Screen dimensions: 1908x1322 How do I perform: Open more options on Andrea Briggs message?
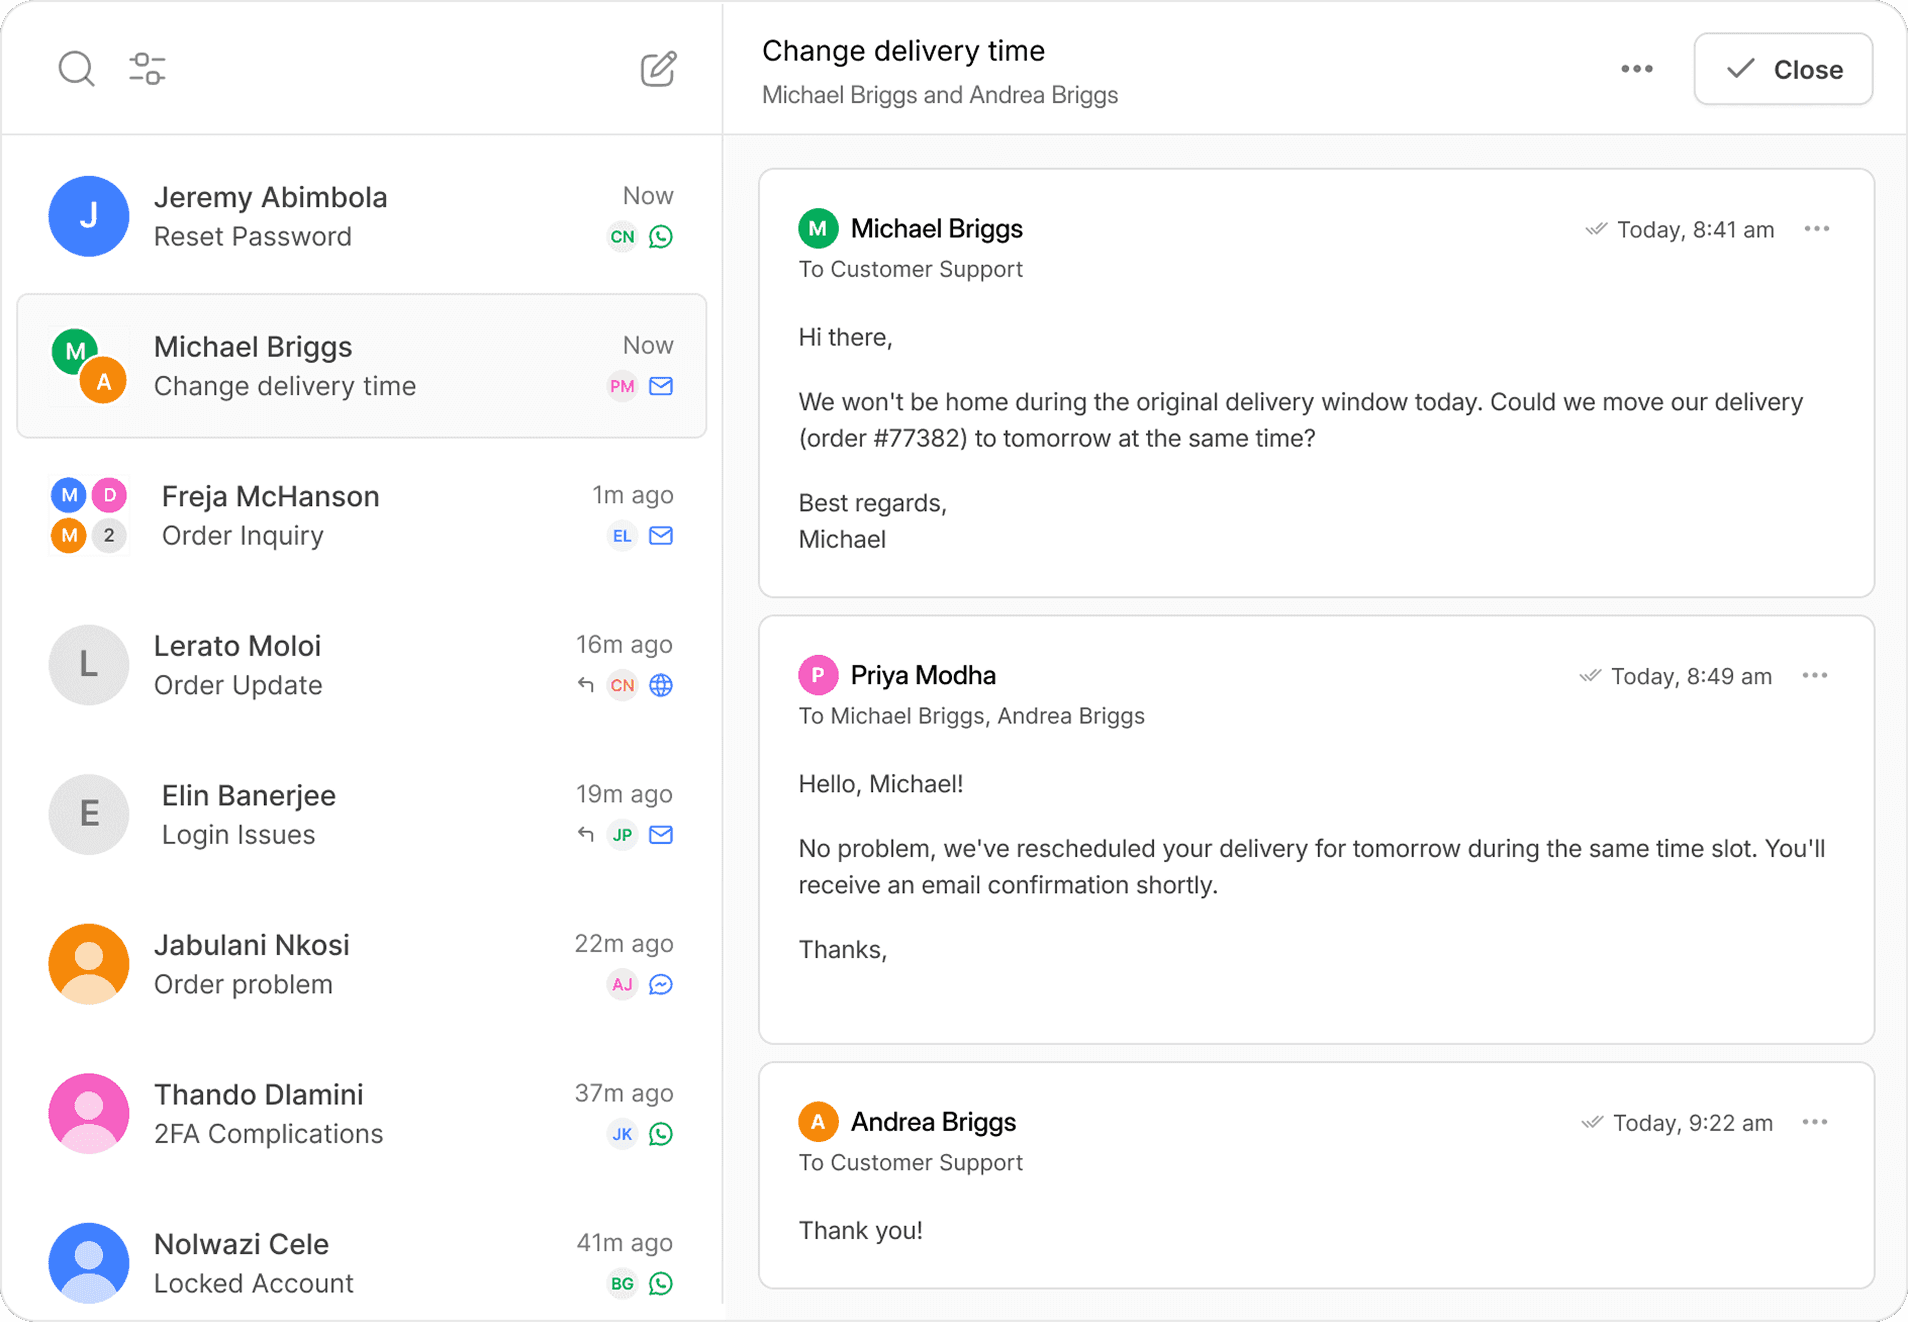click(1814, 1122)
